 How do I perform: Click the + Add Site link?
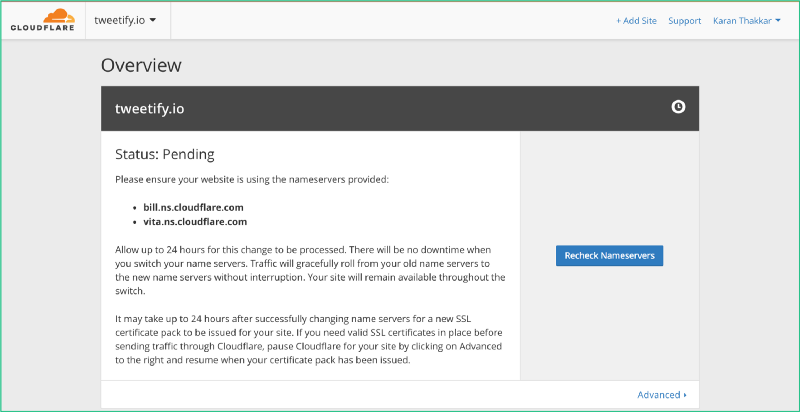point(636,21)
